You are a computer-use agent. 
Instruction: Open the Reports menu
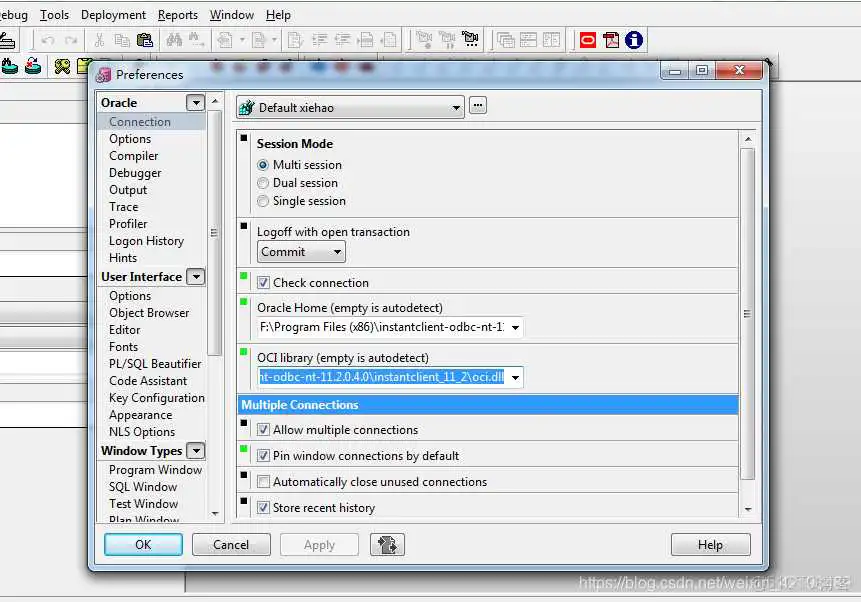pyautogui.click(x=178, y=15)
